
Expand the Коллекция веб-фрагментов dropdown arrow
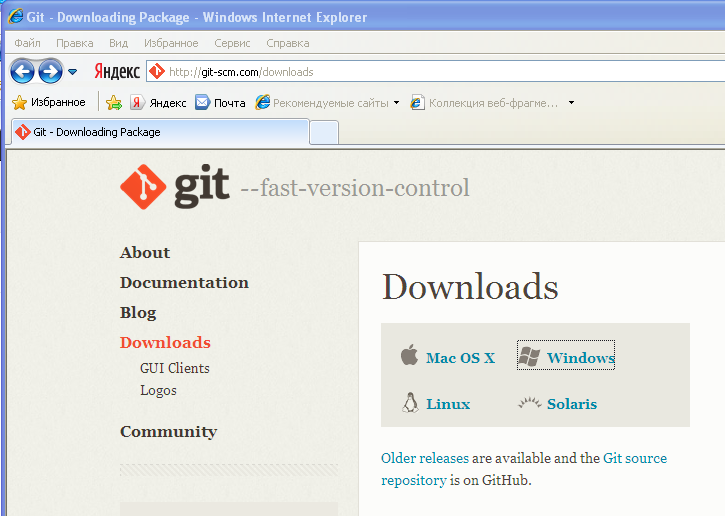point(571,103)
